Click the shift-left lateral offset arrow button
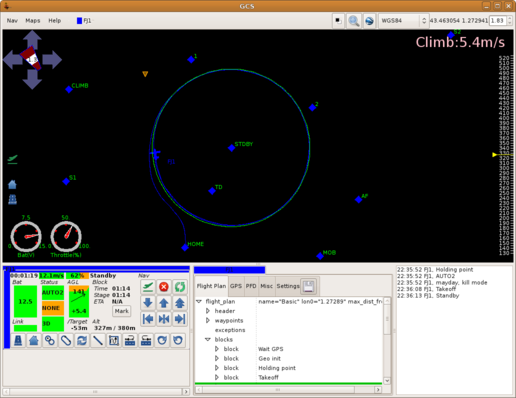Screen dimensions: 516x398 (148, 319)
